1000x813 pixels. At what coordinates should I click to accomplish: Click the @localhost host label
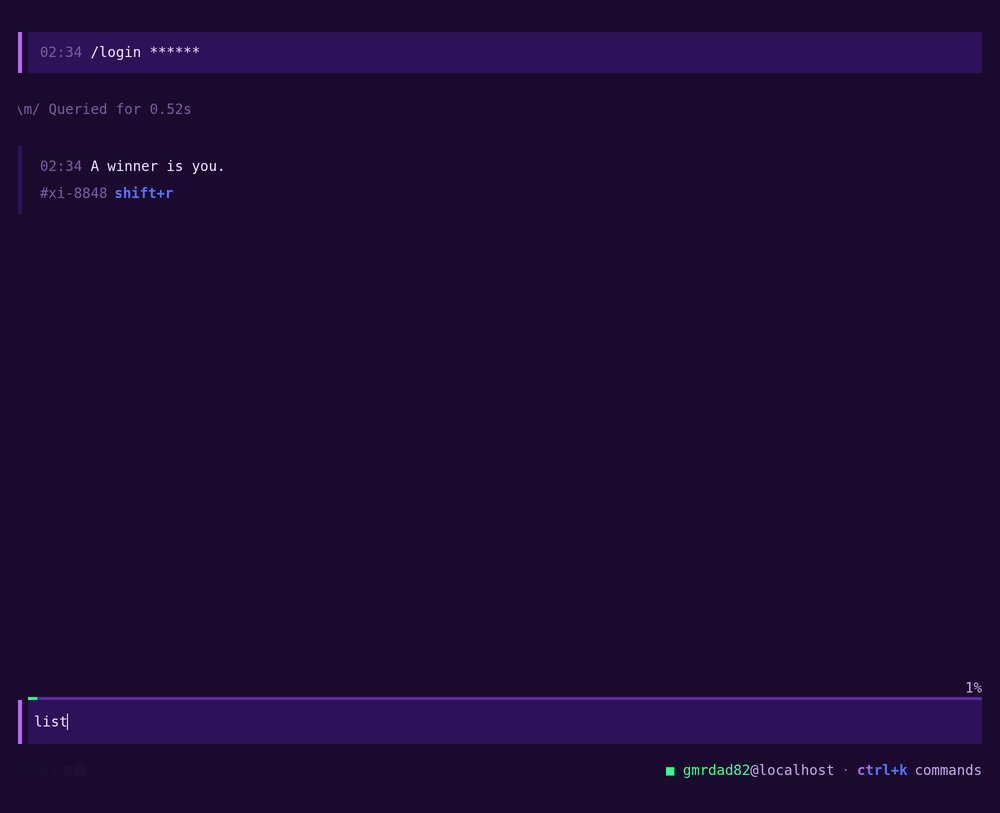tap(792, 770)
